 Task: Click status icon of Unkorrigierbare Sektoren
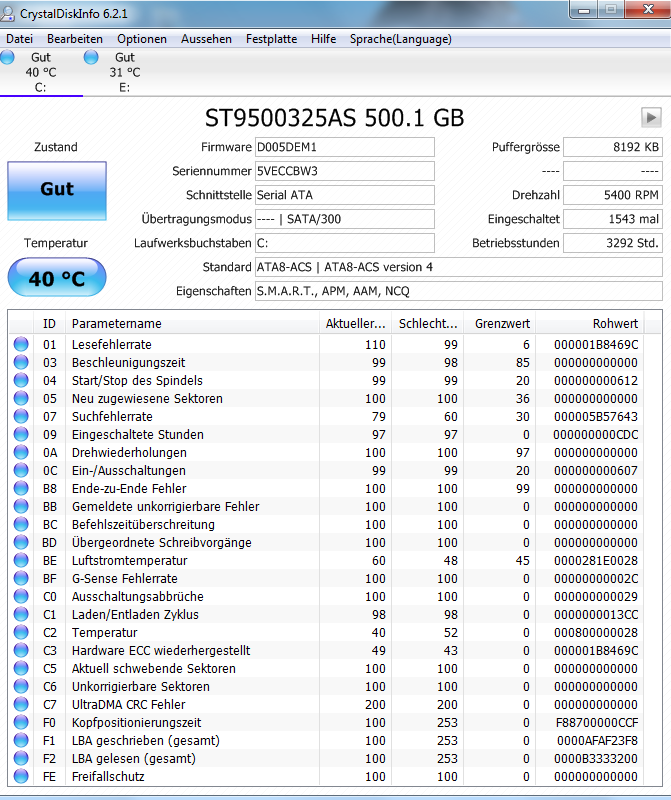[x=21, y=686]
